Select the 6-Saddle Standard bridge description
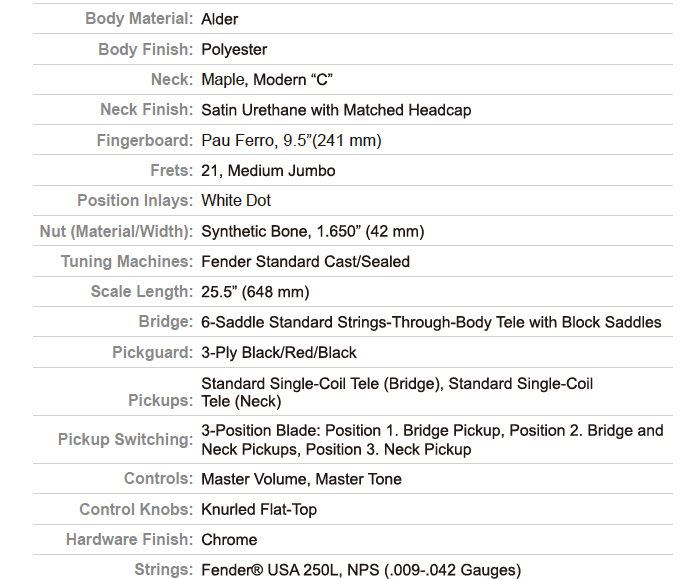 431,322
